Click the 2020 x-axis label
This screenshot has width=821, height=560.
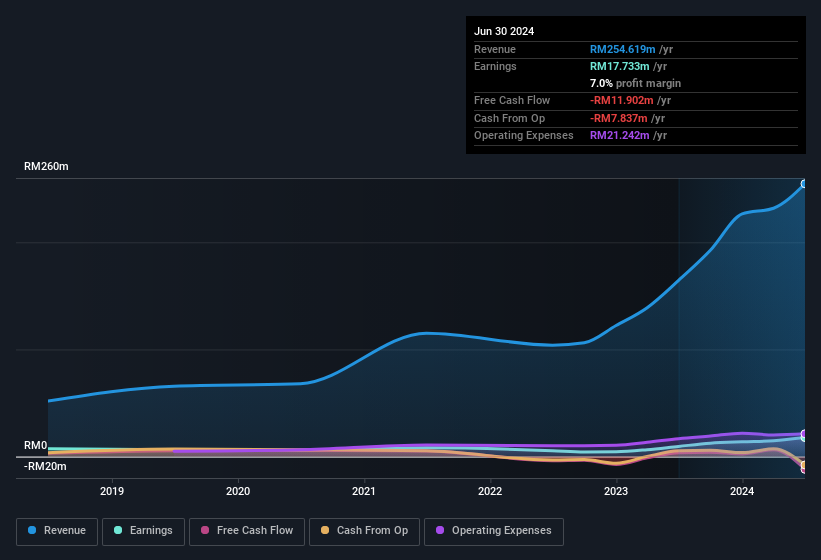click(x=238, y=491)
